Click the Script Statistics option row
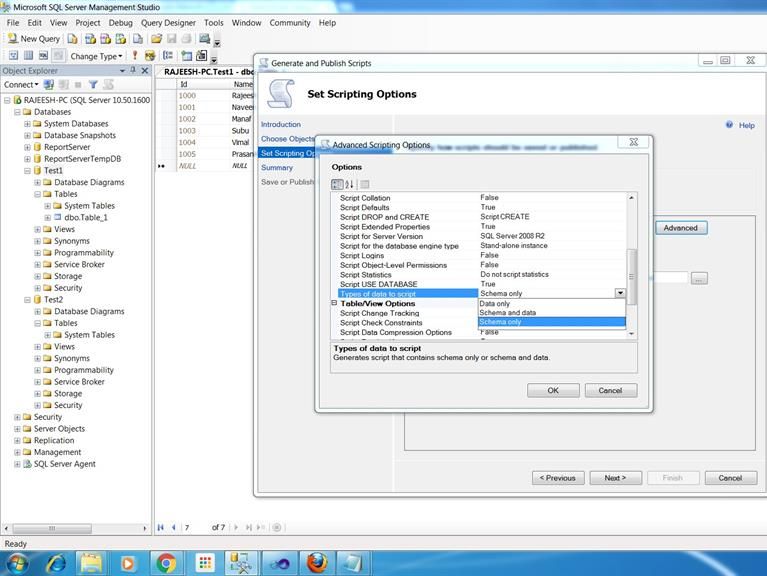The width and height of the screenshot is (767, 576). 482,274
